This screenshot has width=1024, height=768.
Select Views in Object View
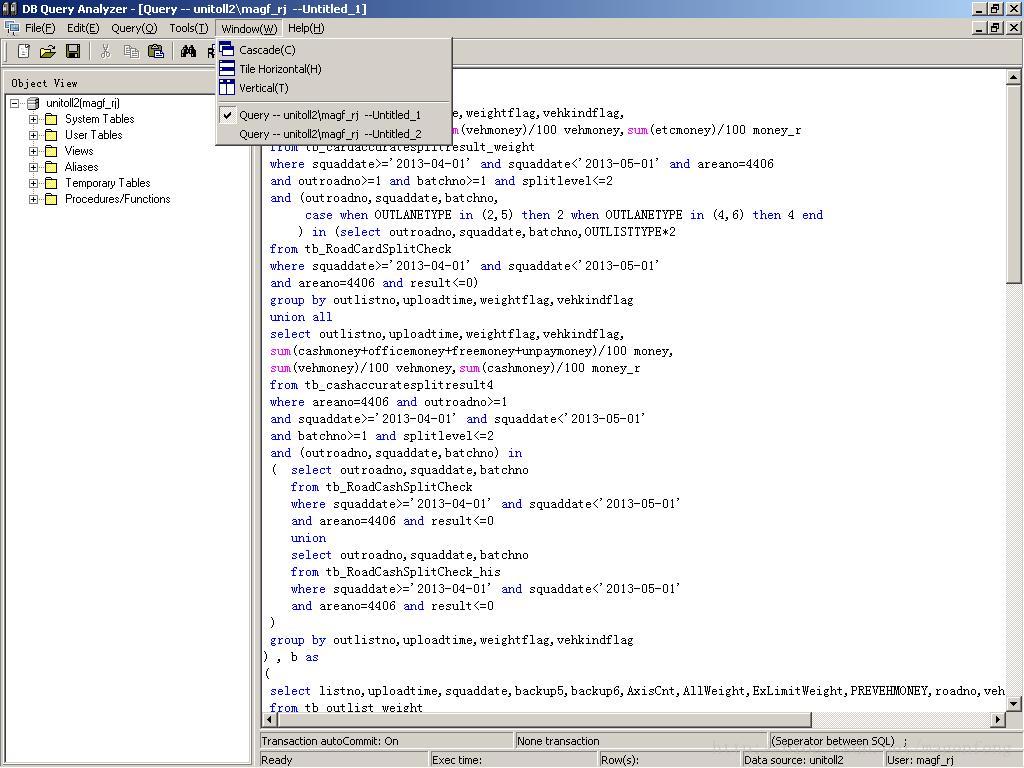click(79, 151)
